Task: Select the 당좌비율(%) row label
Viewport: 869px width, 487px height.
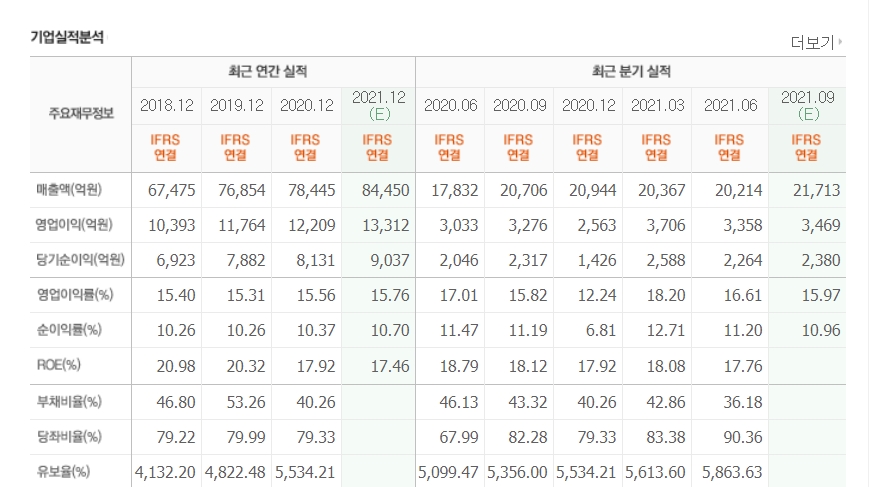Action: (x=69, y=436)
